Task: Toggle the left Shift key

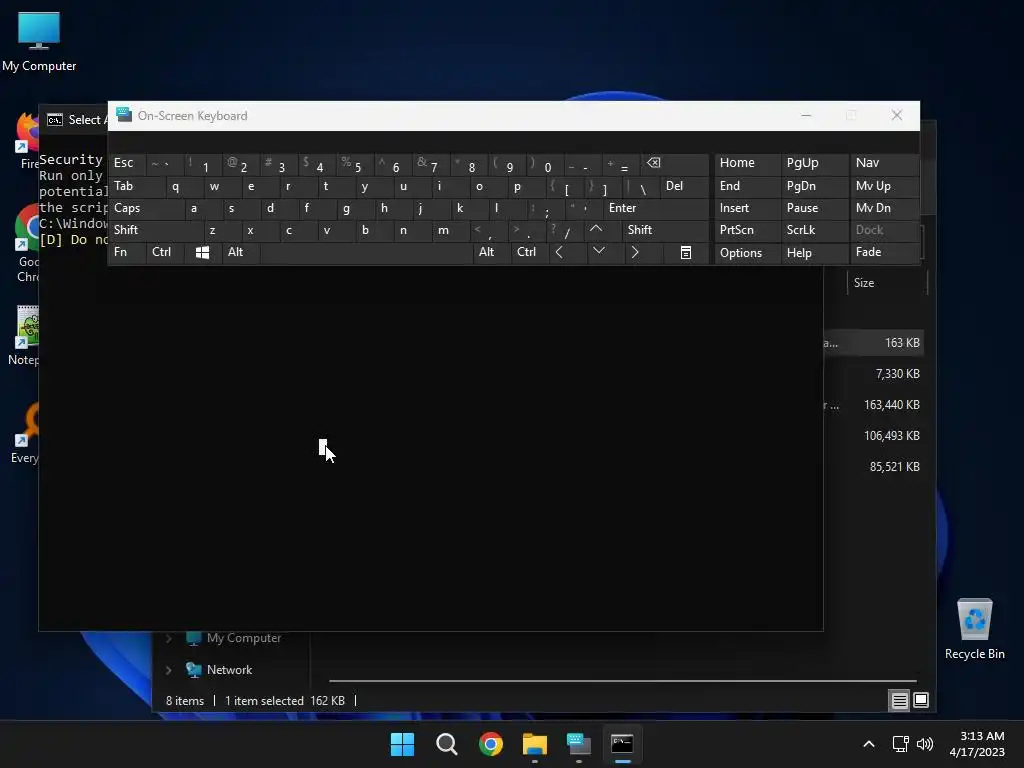Action: [156, 230]
